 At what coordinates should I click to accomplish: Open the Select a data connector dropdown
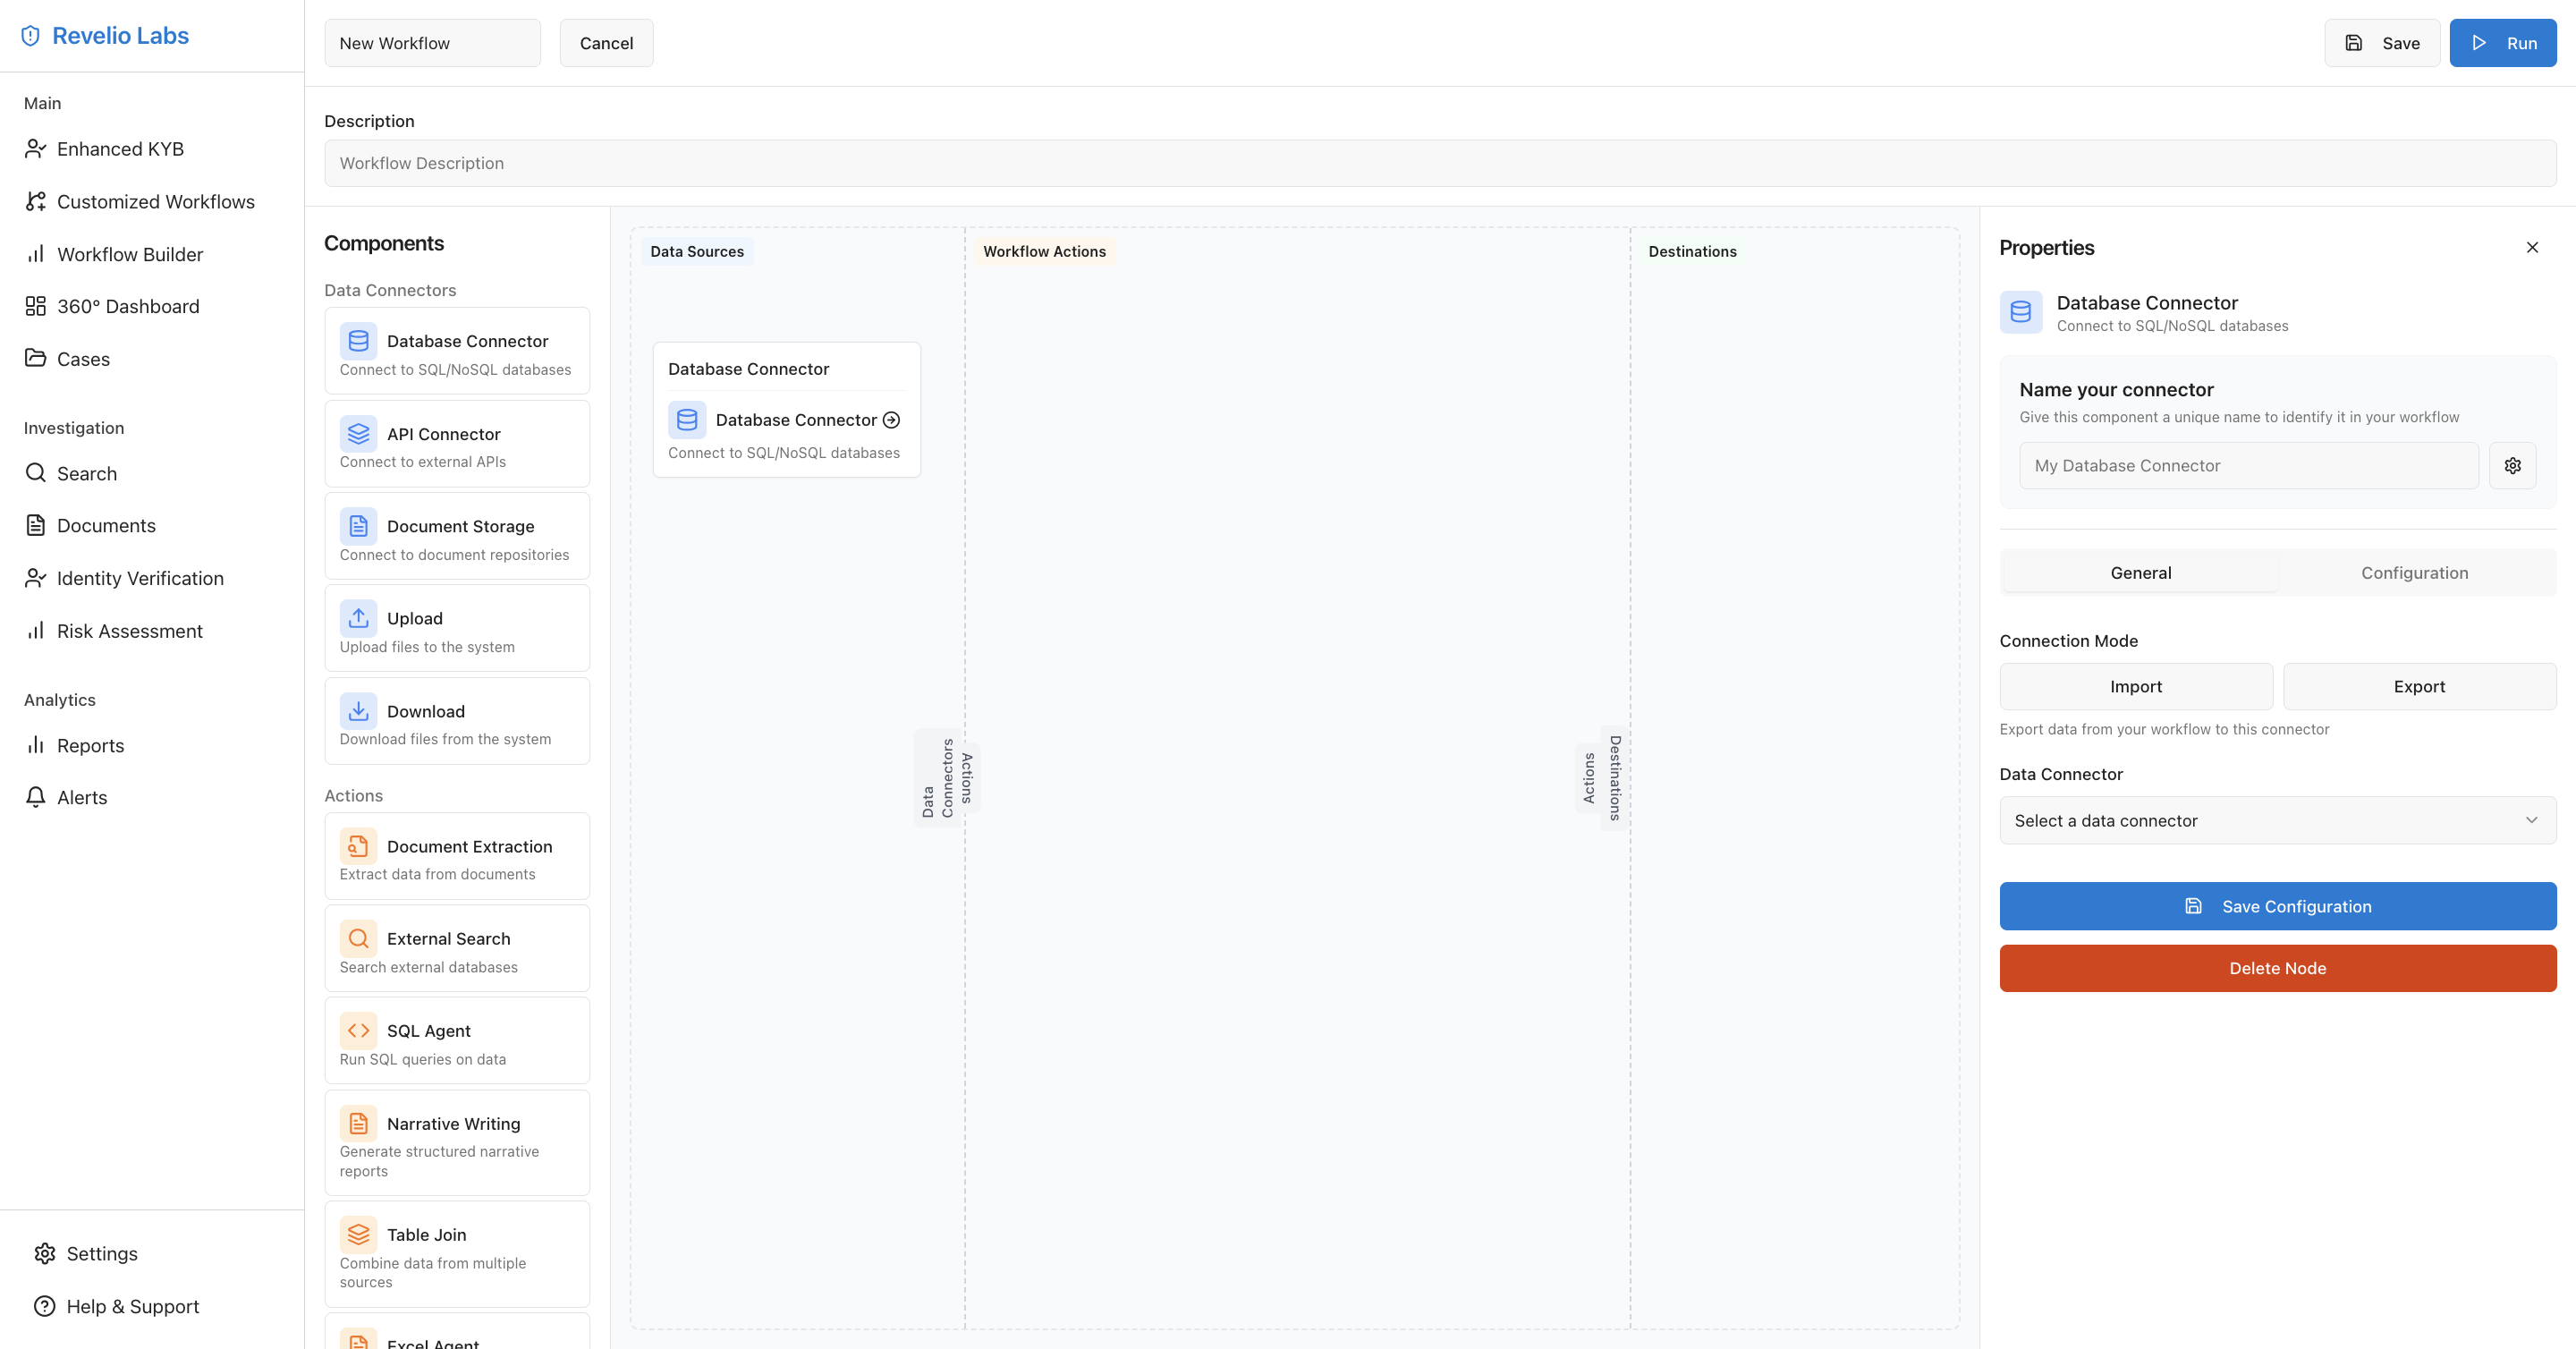2277,820
